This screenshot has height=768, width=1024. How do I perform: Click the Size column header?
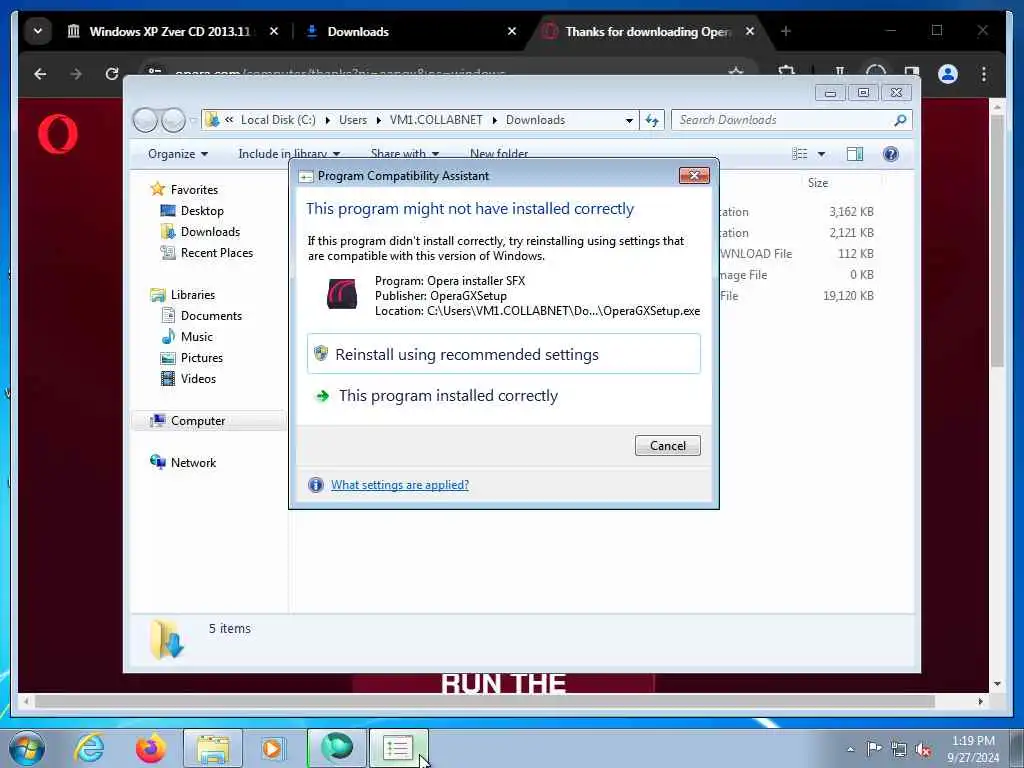[x=818, y=183]
